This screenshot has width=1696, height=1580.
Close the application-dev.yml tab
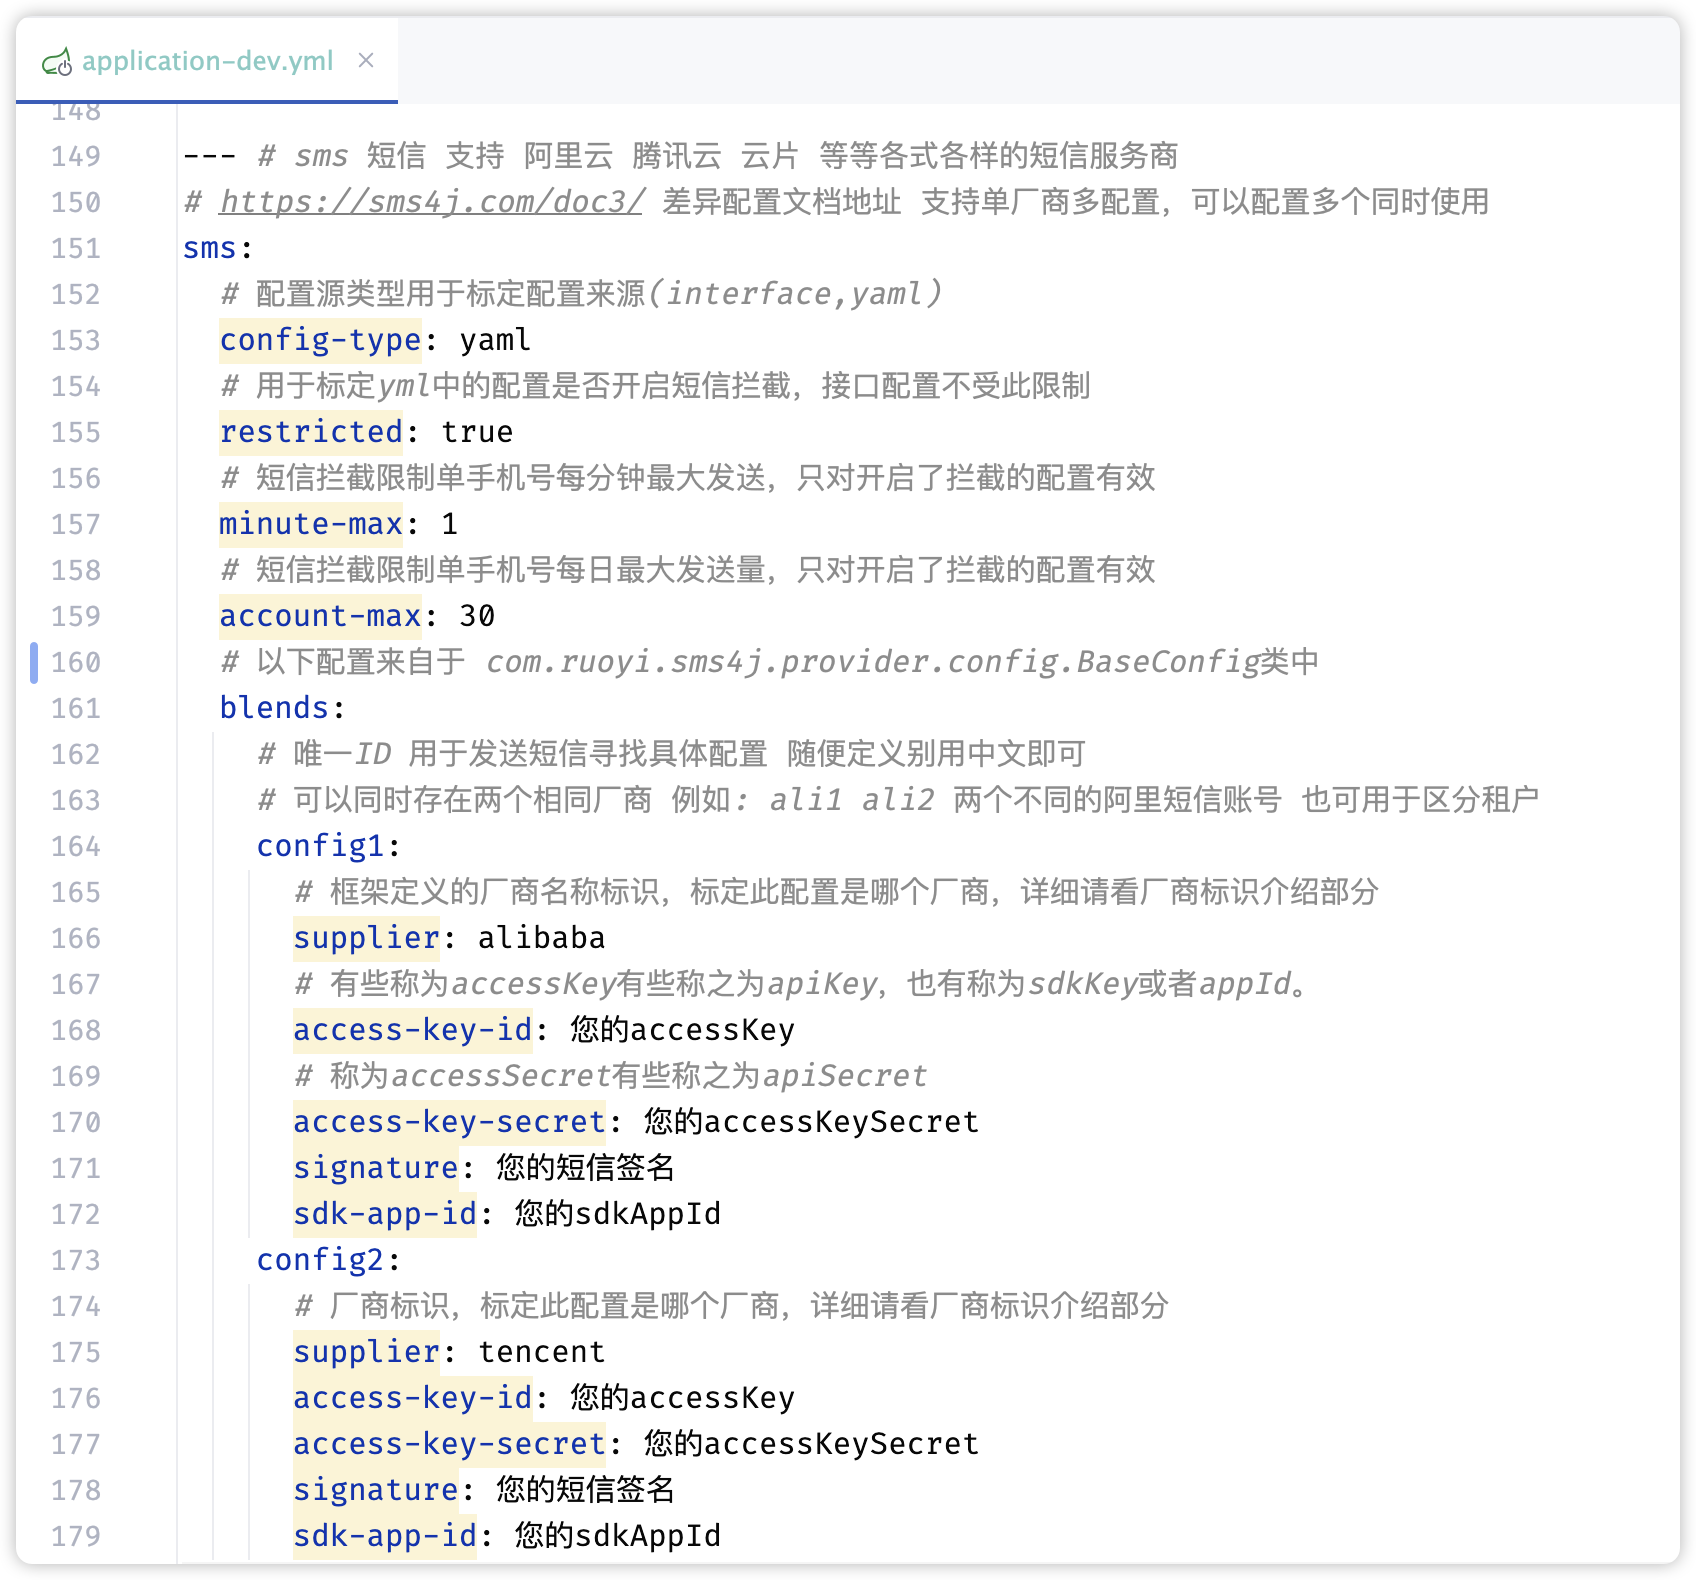coord(366,60)
